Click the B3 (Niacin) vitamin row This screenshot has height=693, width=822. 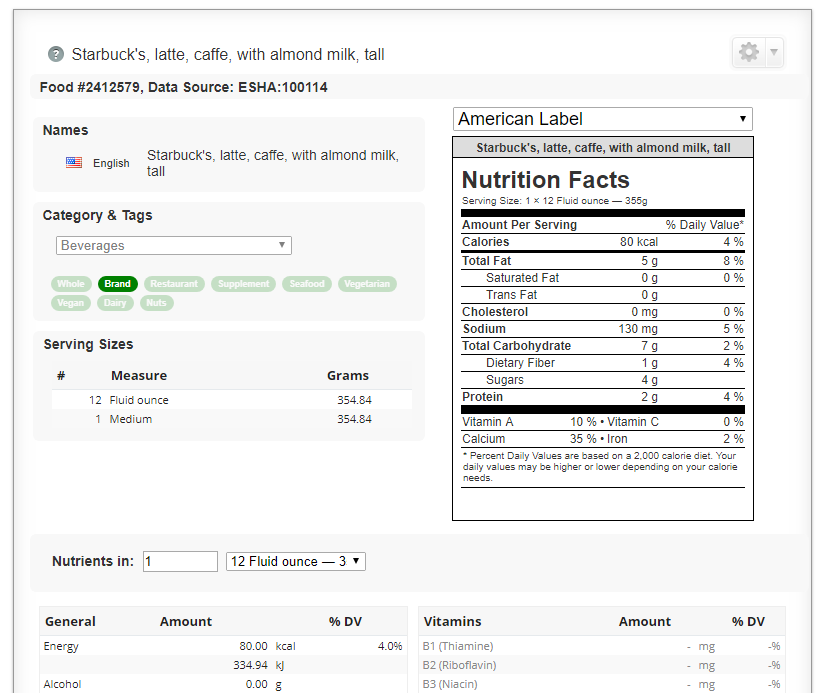pos(602,684)
